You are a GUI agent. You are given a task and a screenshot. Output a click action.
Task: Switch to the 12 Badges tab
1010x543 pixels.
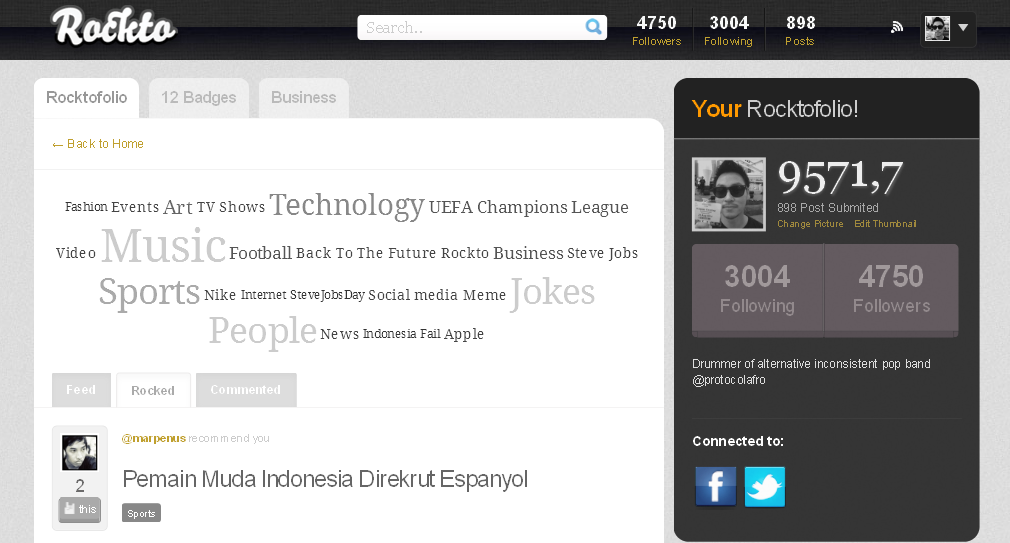point(198,98)
